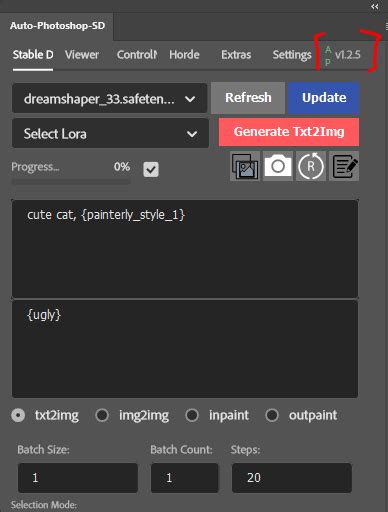
Task: Click the Generate Txt2Img button
Action: [289, 132]
